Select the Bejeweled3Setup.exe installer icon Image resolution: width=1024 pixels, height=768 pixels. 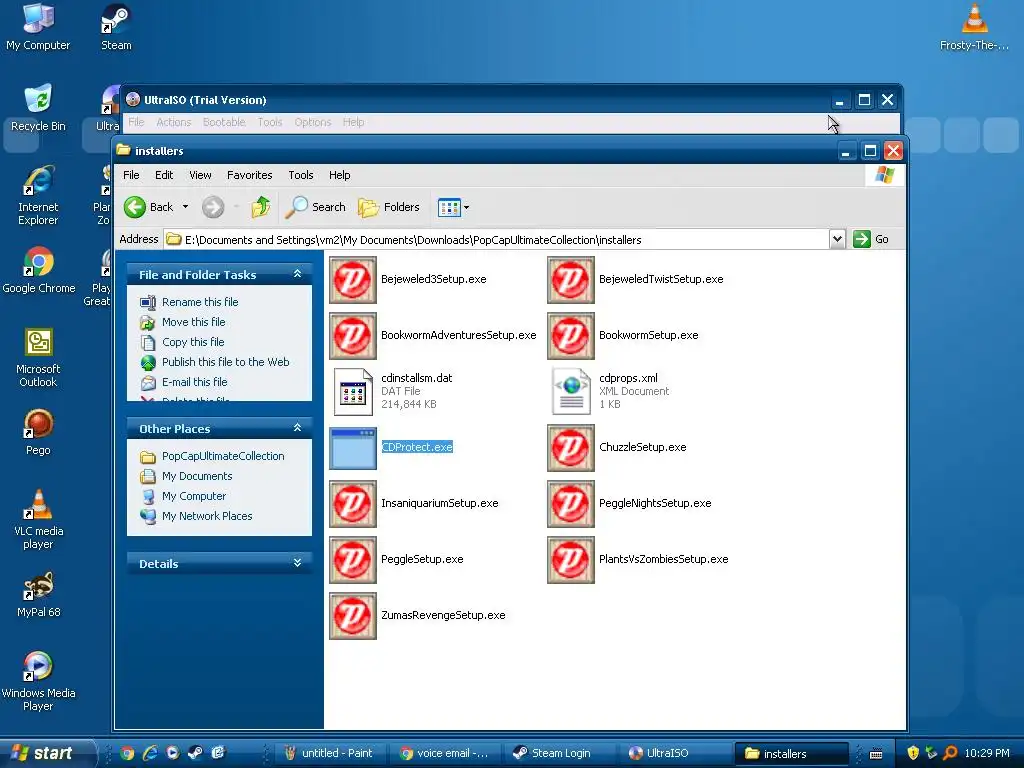tap(353, 280)
